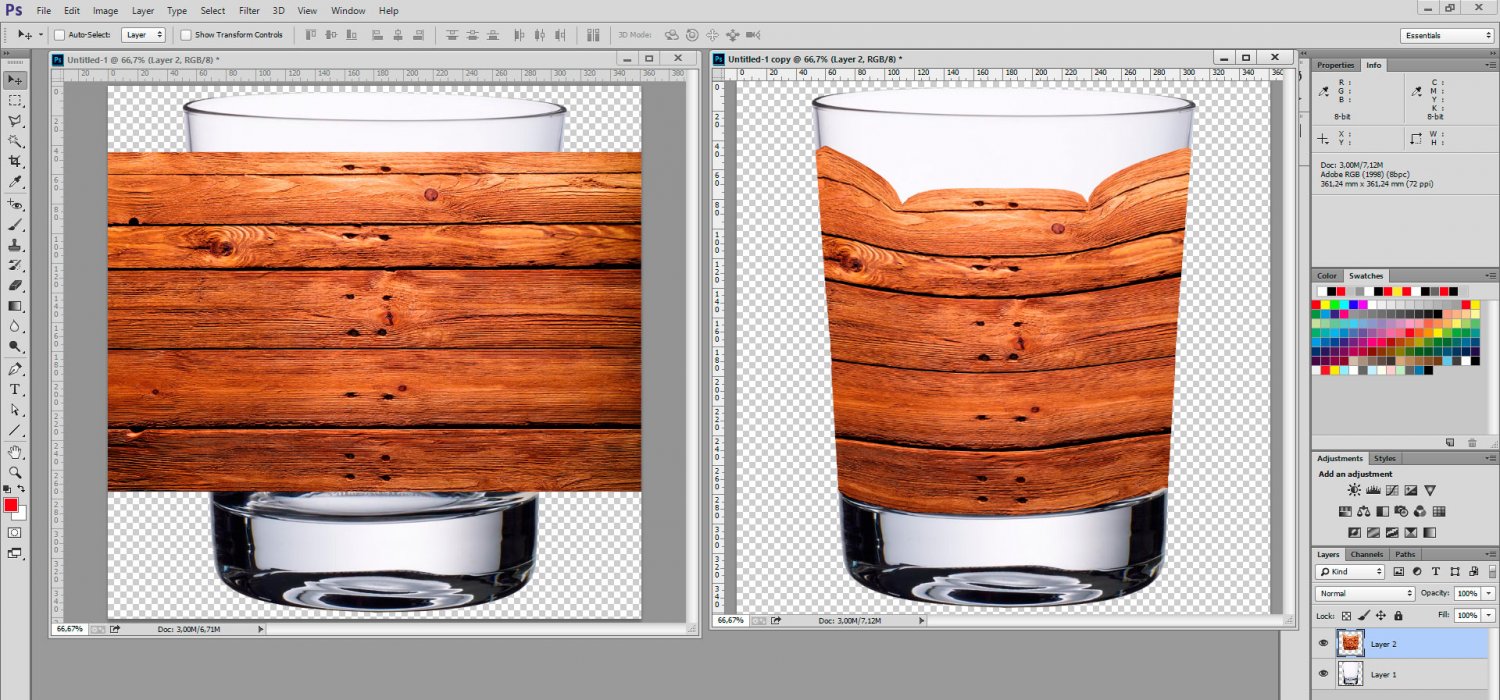Select the Rectangular Marquee tool
Screen dimensions: 1500x700
point(15,101)
